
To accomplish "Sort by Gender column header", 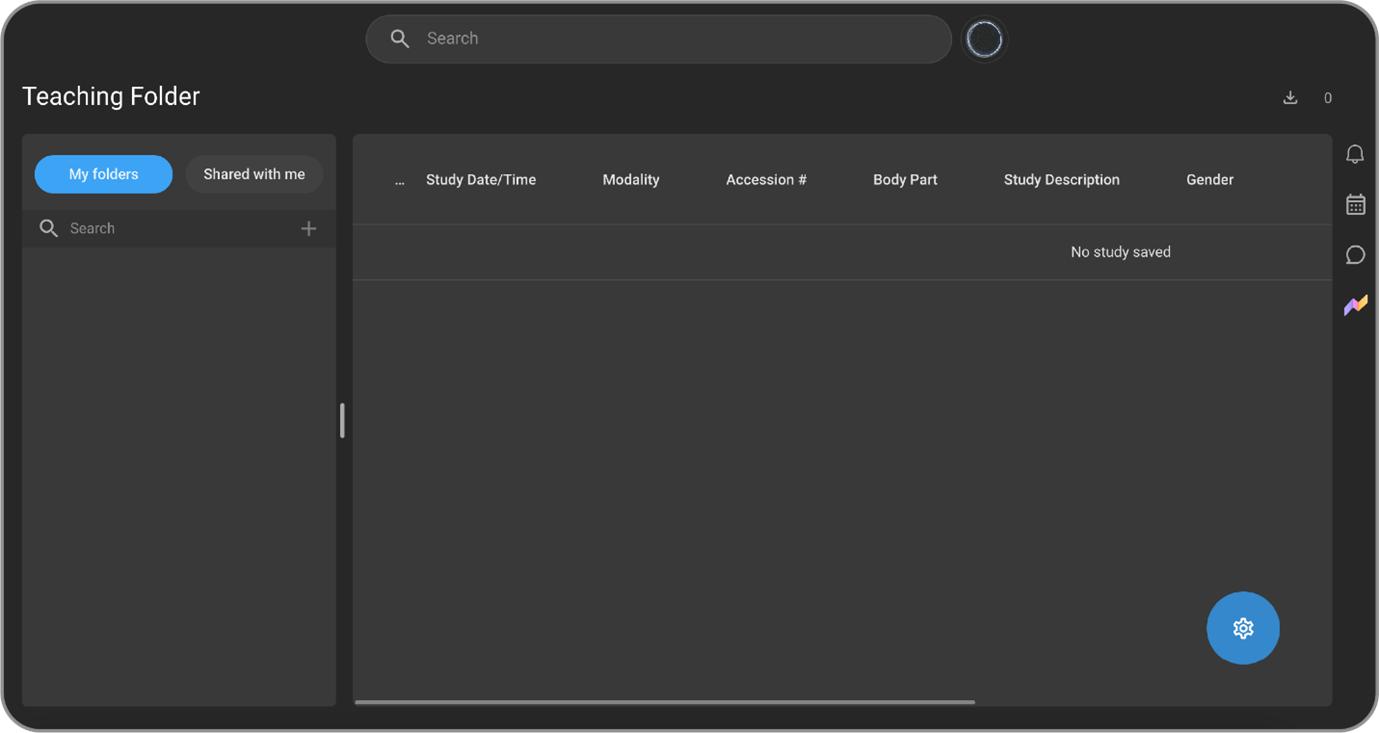I will pos(1210,180).
